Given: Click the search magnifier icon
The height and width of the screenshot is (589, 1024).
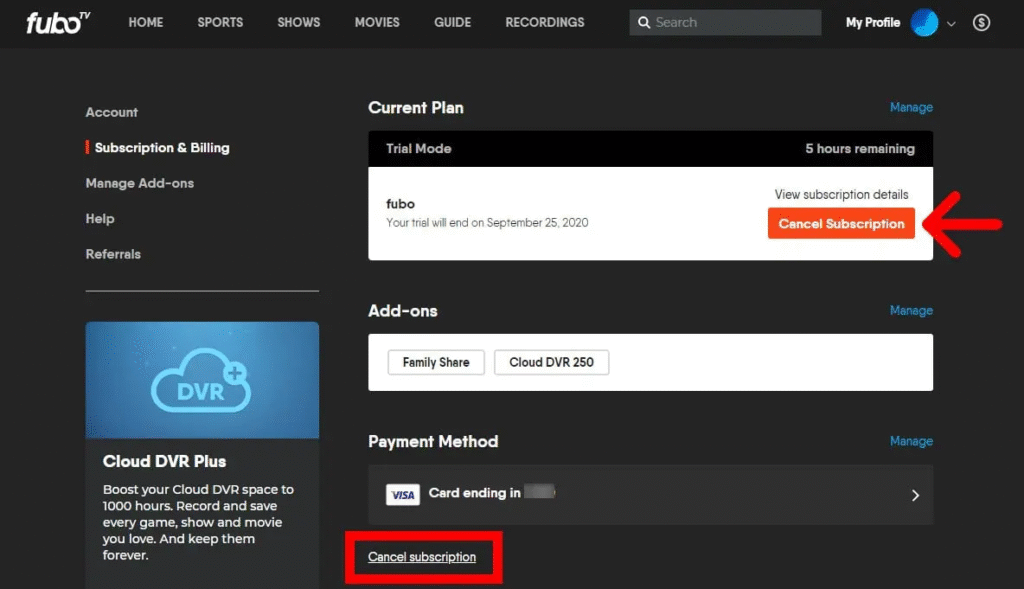Looking at the screenshot, I should [x=645, y=23].
